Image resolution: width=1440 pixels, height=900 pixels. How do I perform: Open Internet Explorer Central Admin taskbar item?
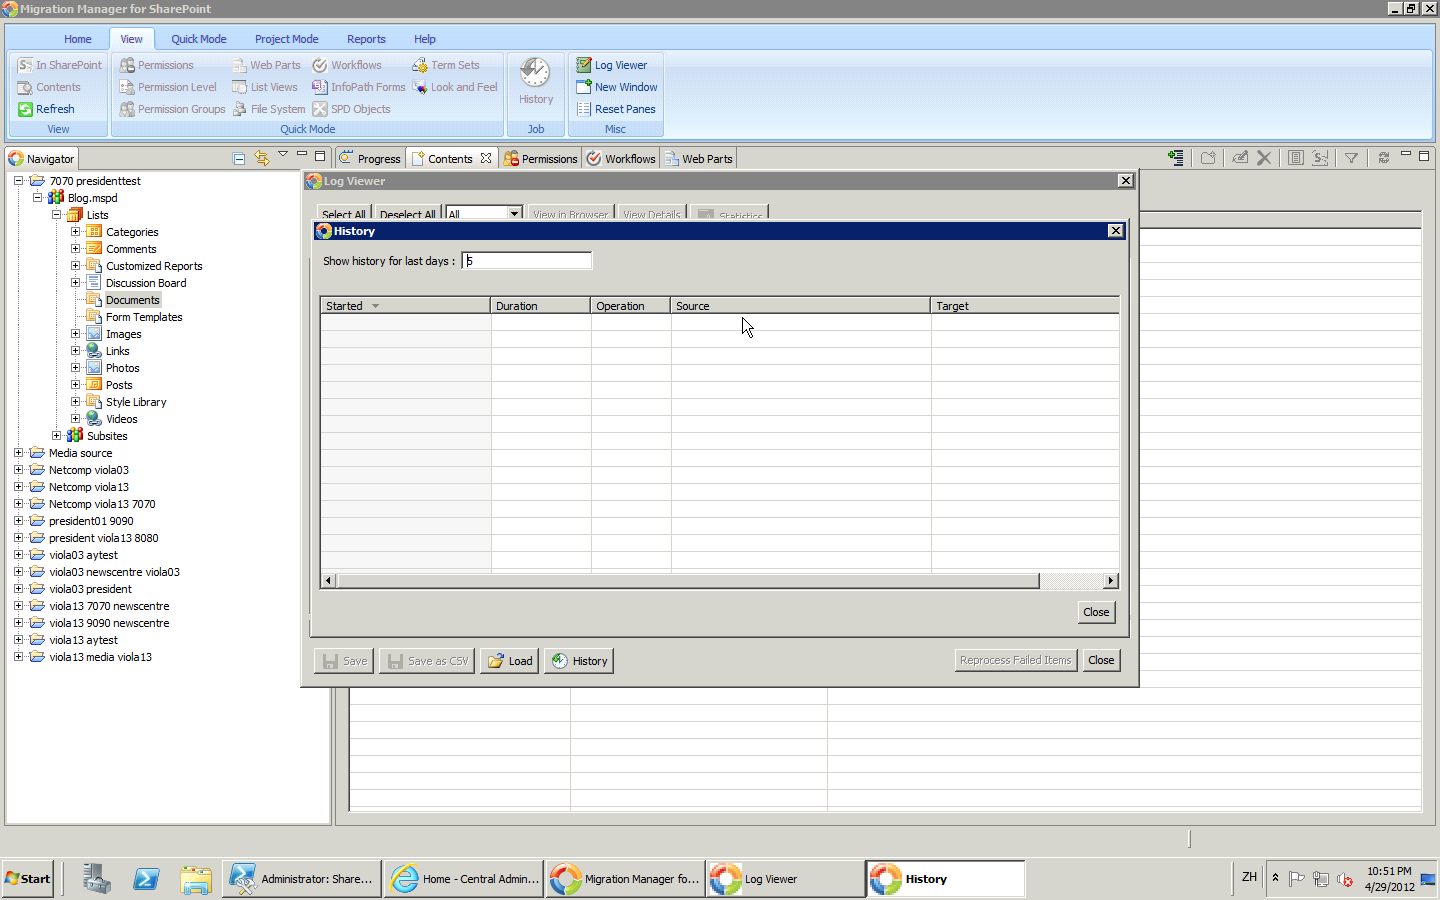tap(465, 879)
